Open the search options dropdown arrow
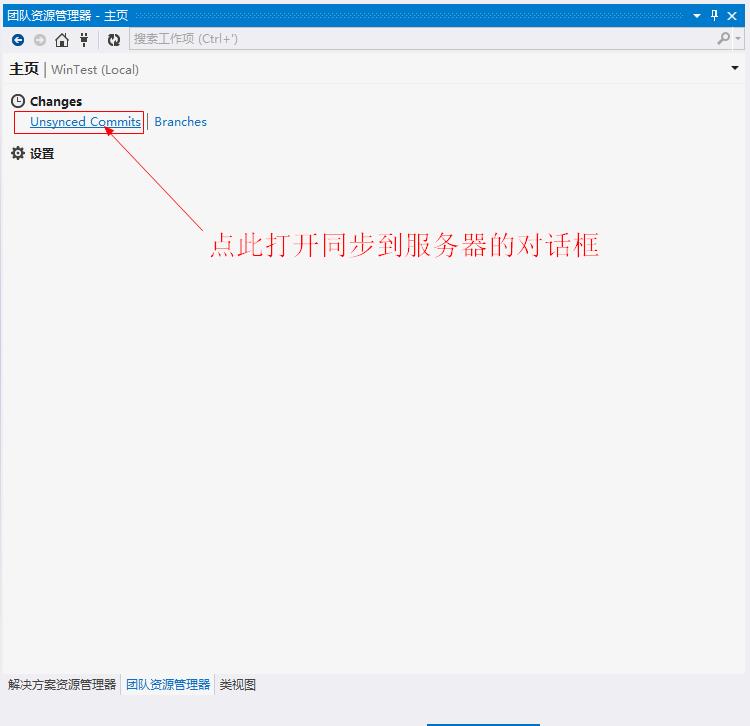 pos(738,38)
